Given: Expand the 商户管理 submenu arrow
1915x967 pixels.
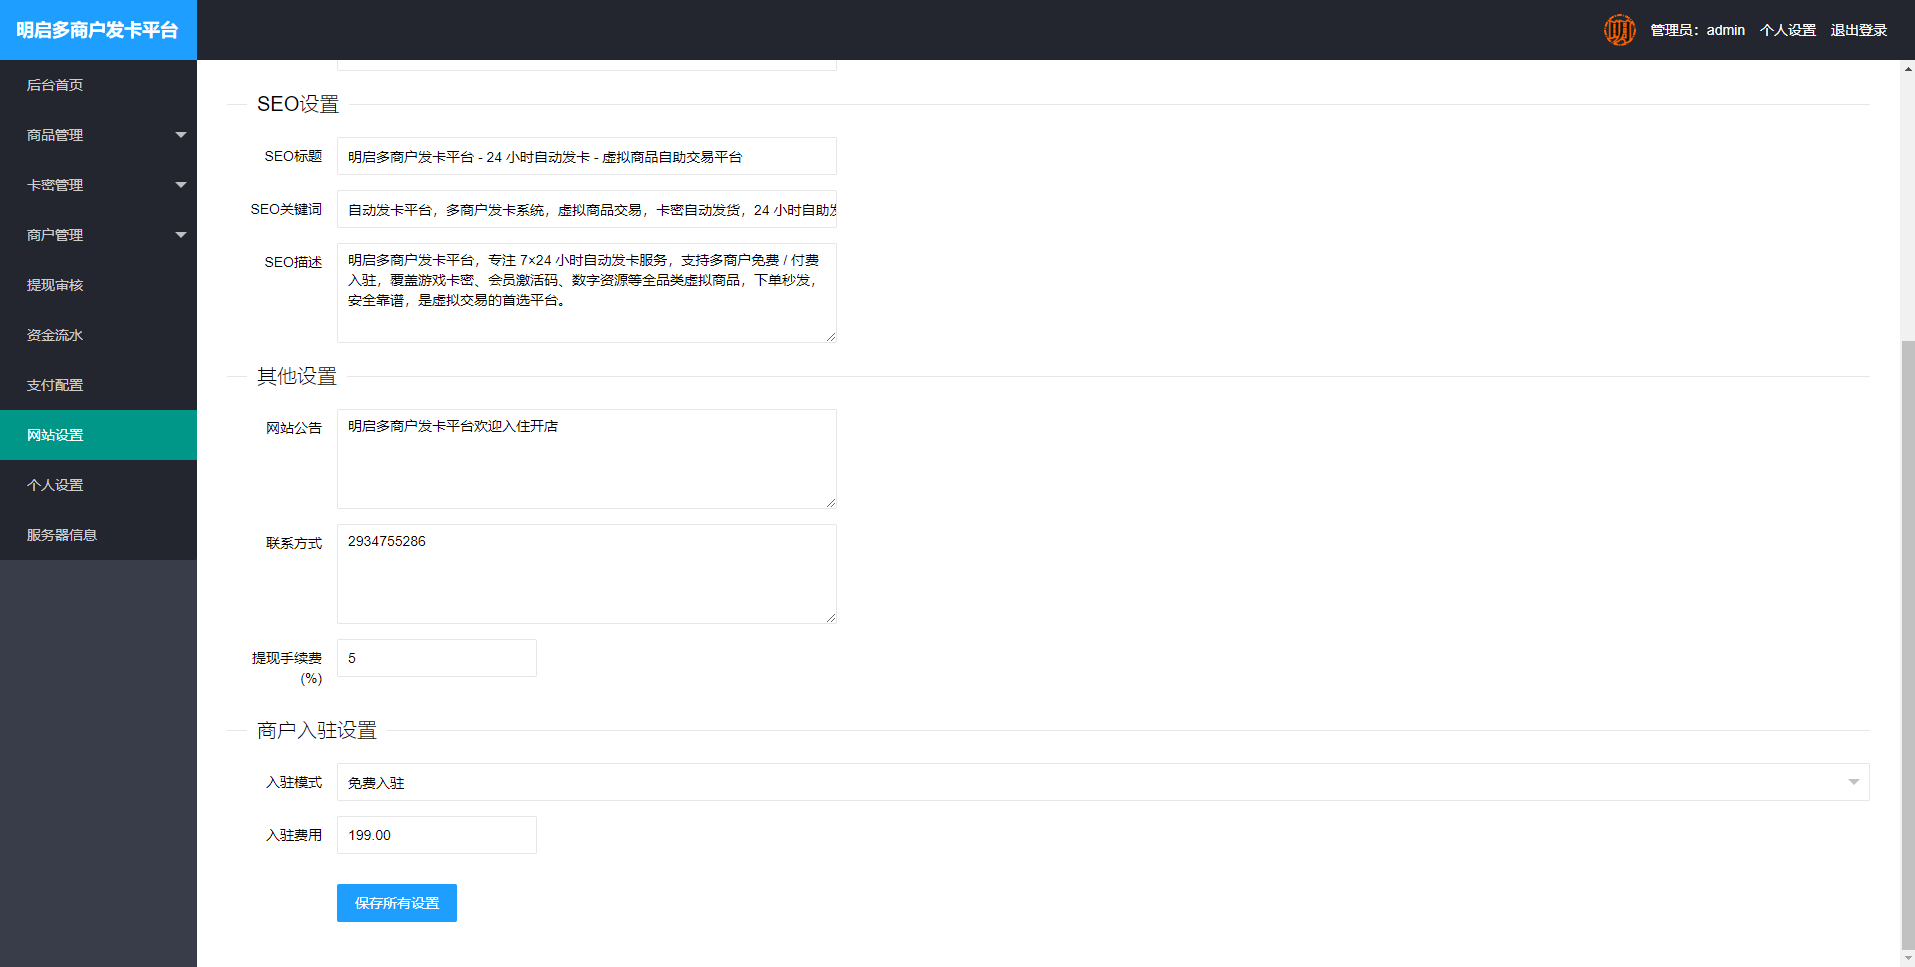Looking at the screenshot, I should pyautogui.click(x=181, y=235).
